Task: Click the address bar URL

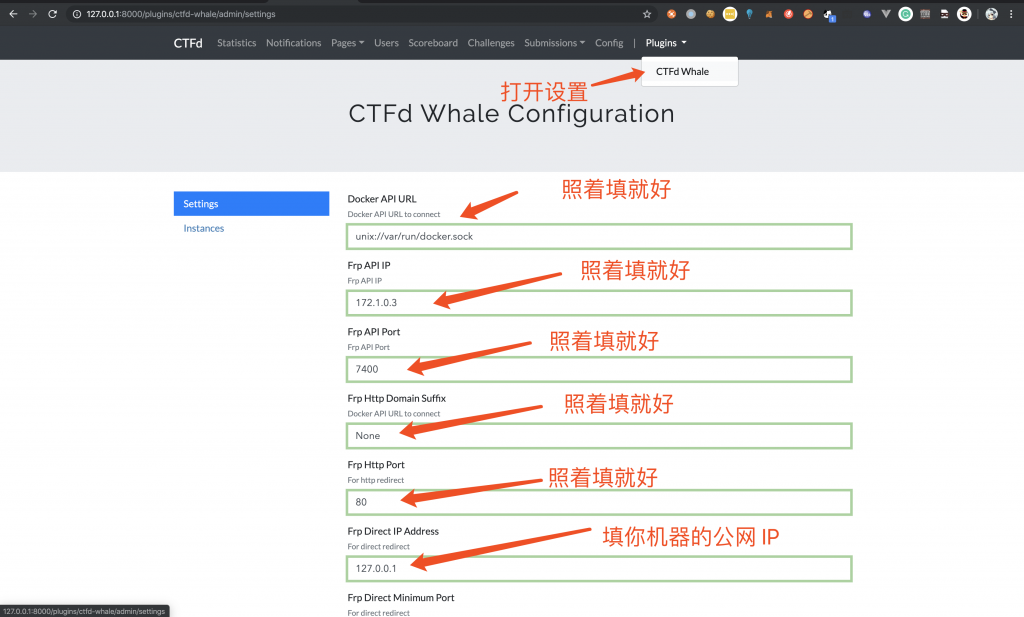Action: tap(181, 14)
